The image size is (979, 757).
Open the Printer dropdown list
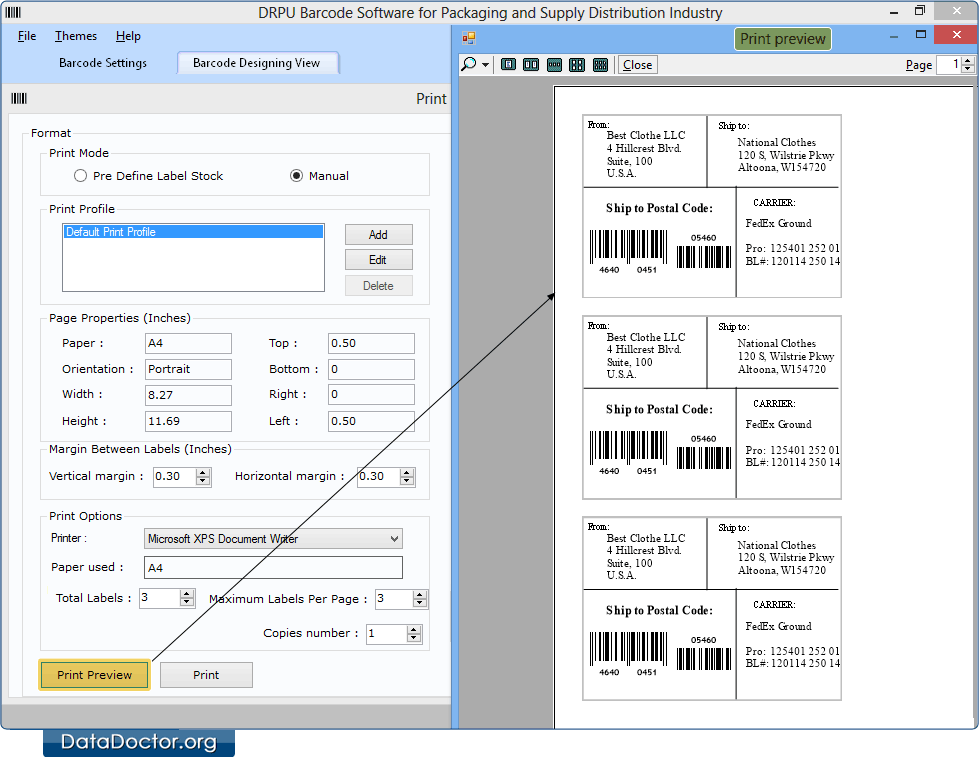coord(394,538)
